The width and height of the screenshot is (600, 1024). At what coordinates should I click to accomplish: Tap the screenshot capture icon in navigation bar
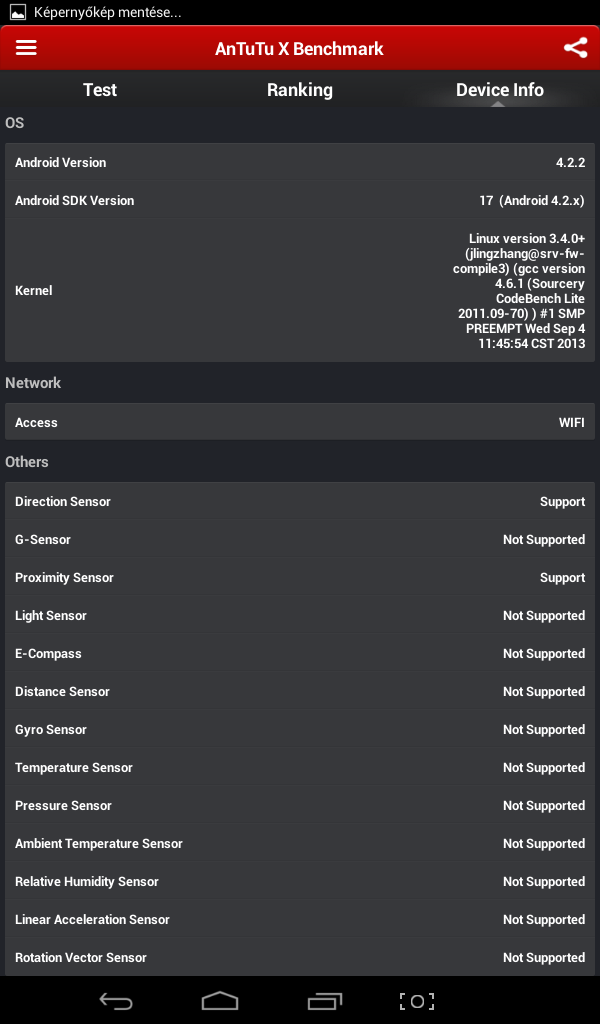pyautogui.click(x=417, y=1001)
